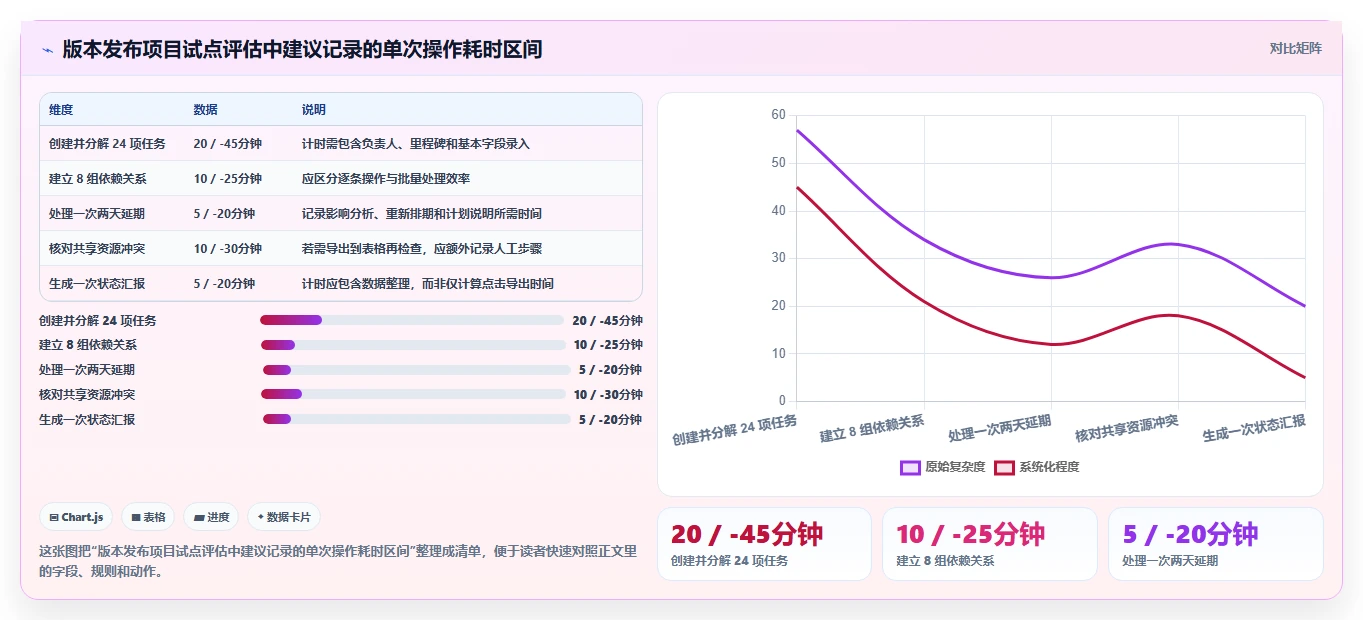Click table cell 生成一次状态汇报

click(97, 284)
